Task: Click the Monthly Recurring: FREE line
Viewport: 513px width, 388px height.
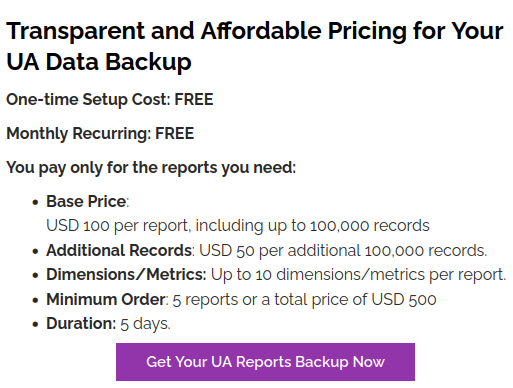Action: coord(100,134)
